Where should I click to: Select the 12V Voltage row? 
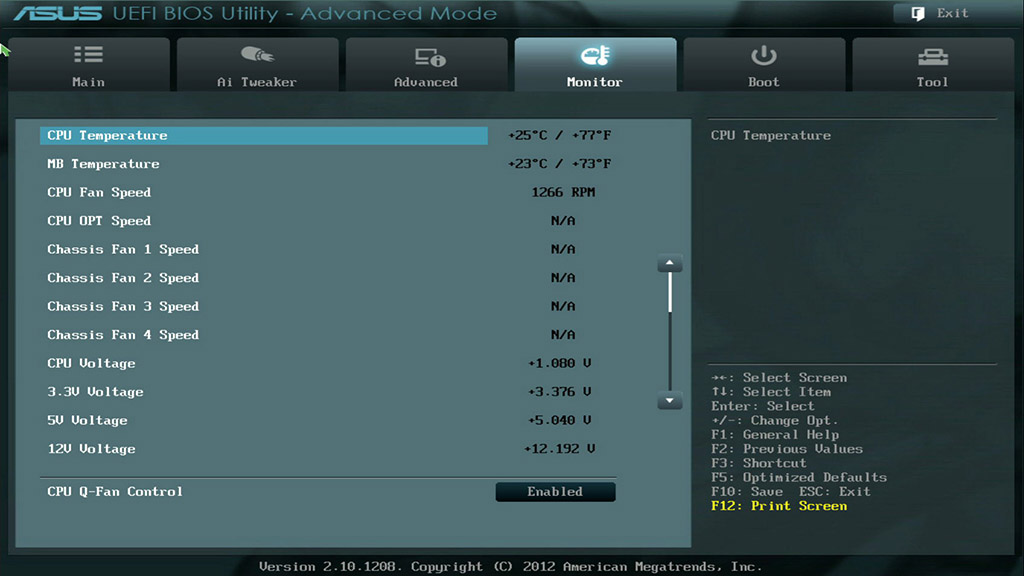tap(329, 449)
